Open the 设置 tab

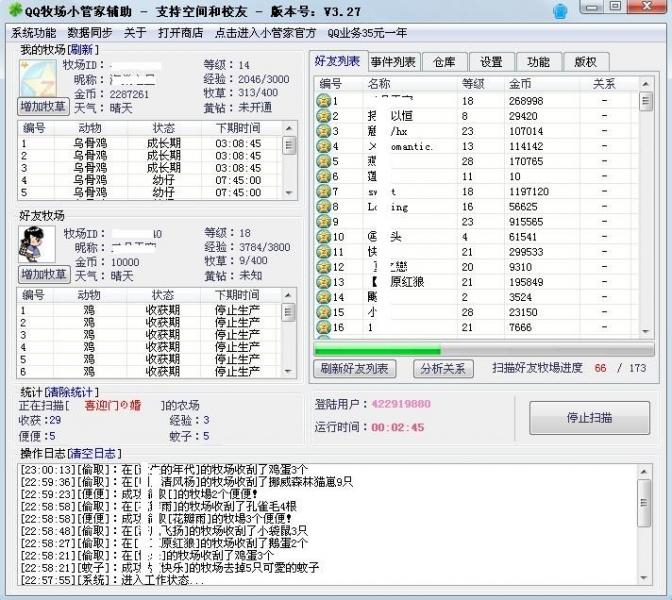click(x=491, y=62)
